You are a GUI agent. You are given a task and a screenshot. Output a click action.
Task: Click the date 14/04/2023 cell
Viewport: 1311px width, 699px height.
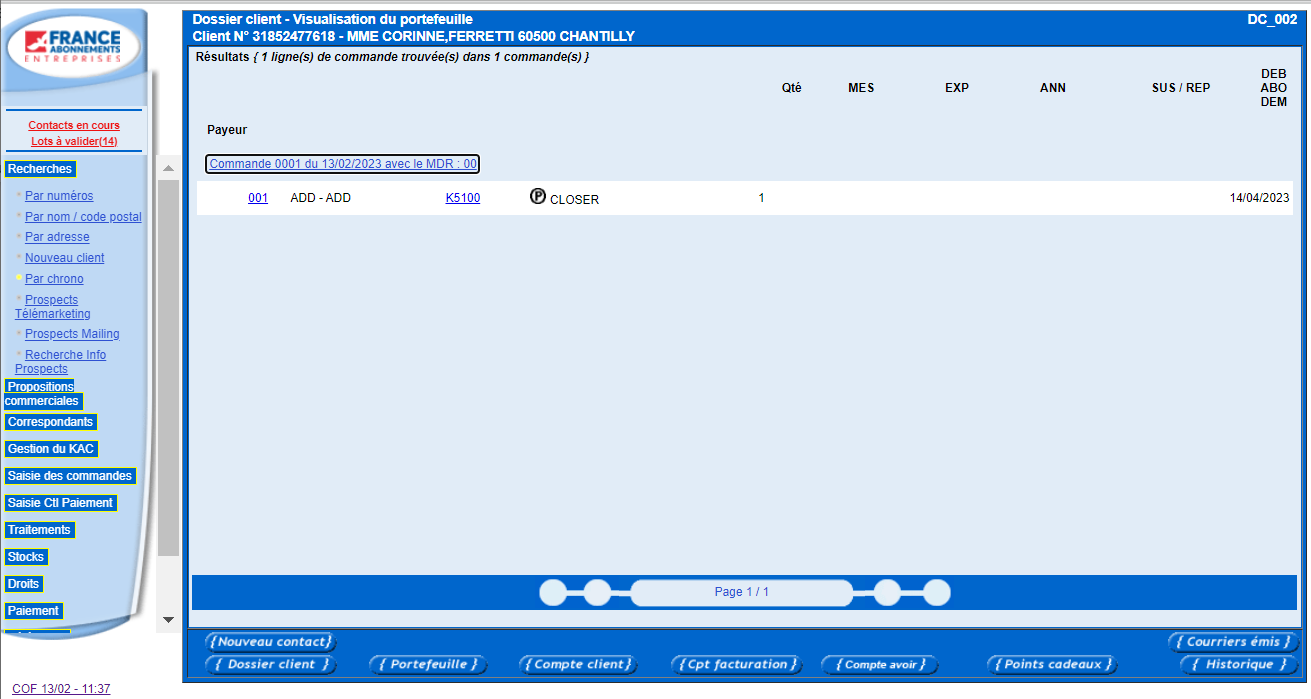pyautogui.click(x=1260, y=198)
